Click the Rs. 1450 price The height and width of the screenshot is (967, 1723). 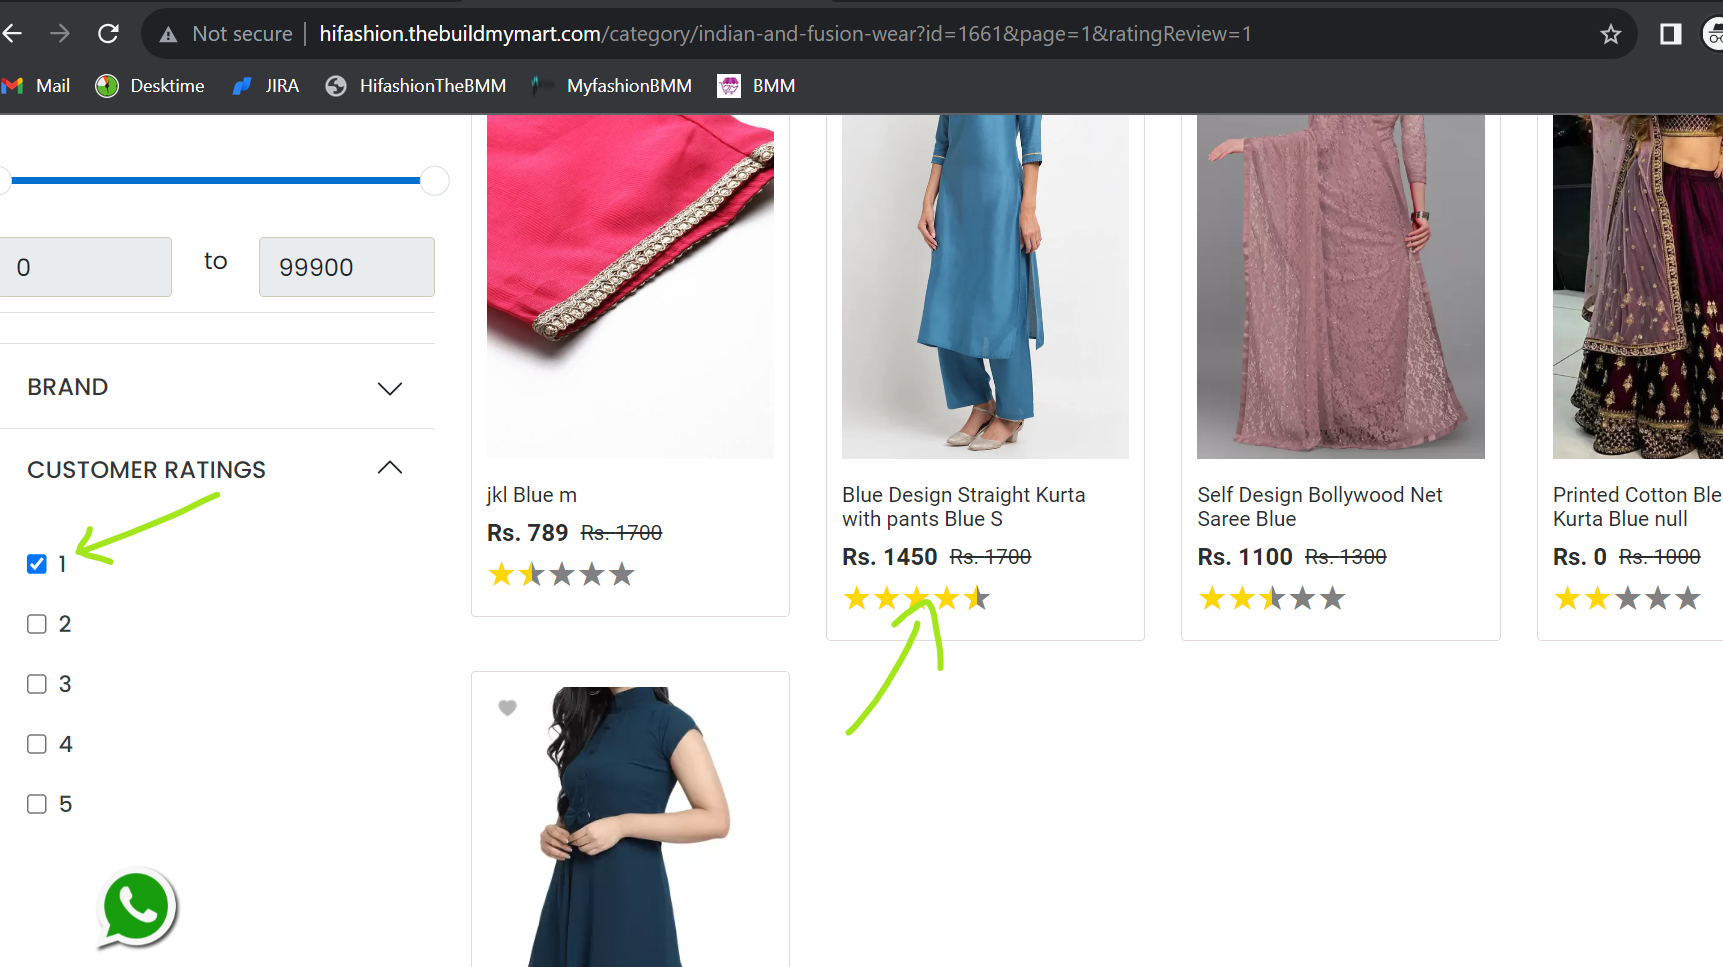coord(890,557)
